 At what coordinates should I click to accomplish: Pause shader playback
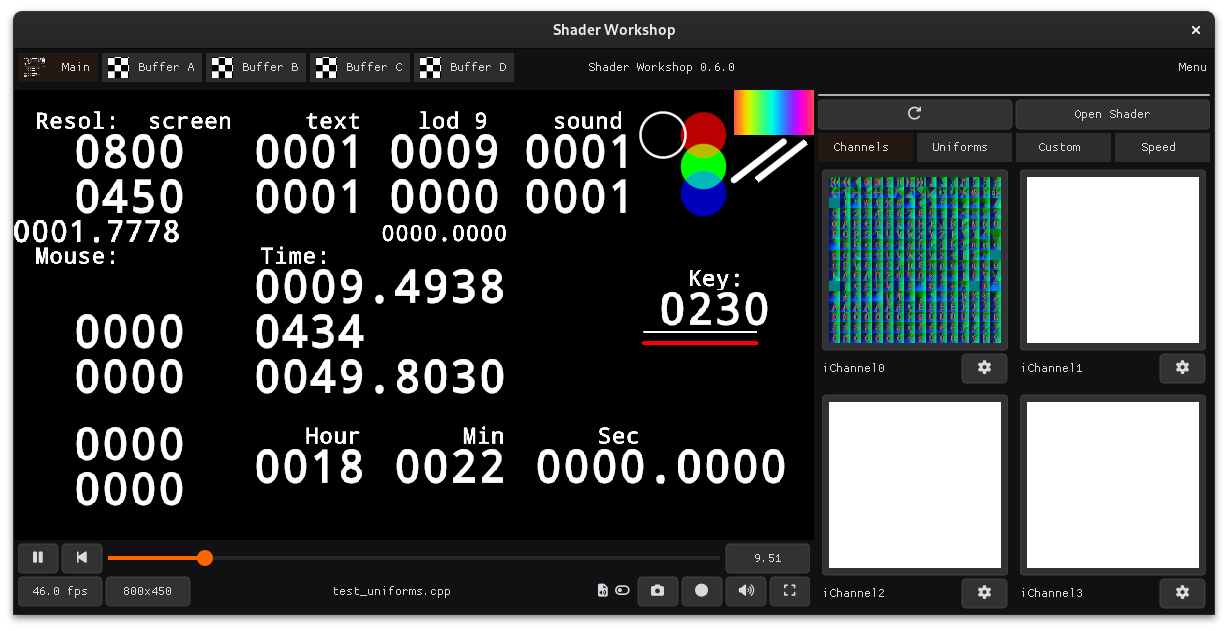point(38,558)
